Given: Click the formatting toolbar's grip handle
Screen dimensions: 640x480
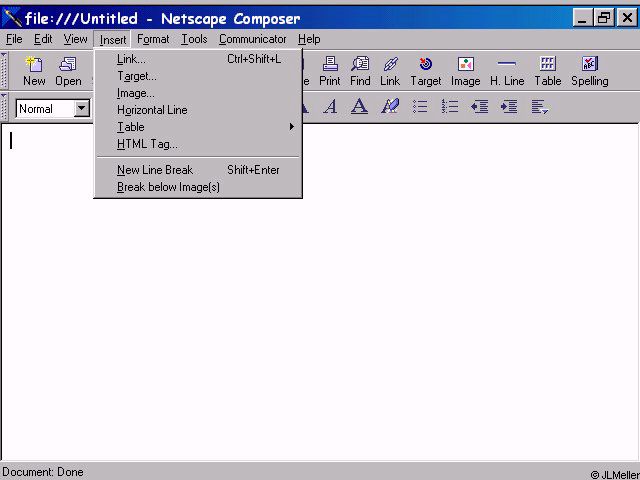Looking at the screenshot, I should [x=4, y=107].
